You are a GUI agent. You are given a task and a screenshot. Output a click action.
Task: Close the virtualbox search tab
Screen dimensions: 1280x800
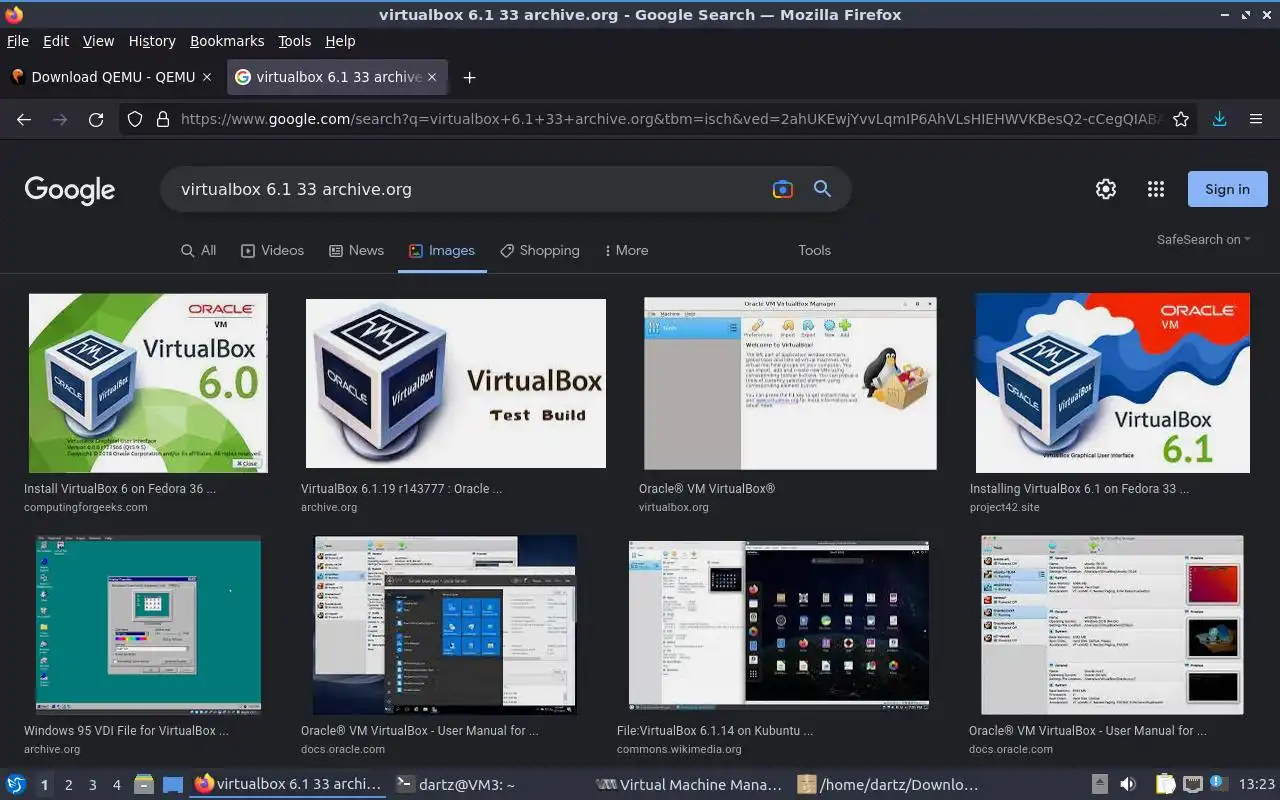pos(432,77)
